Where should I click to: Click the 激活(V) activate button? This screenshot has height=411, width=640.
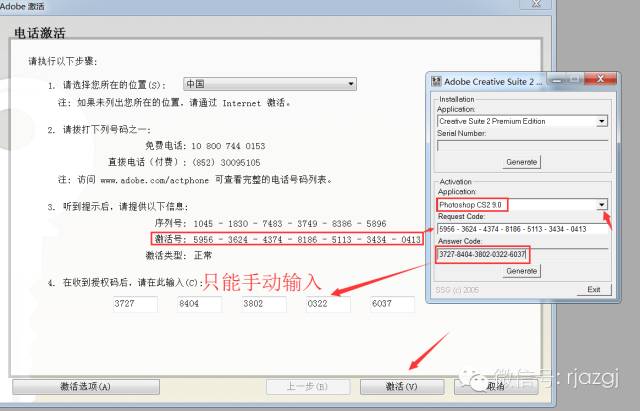coord(402,387)
